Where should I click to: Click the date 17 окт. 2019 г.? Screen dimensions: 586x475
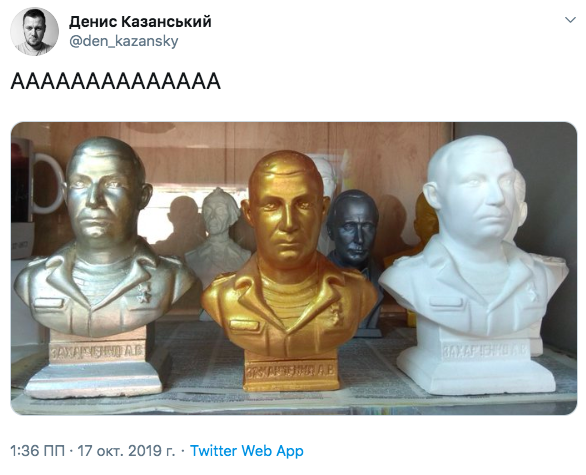pos(126,451)
